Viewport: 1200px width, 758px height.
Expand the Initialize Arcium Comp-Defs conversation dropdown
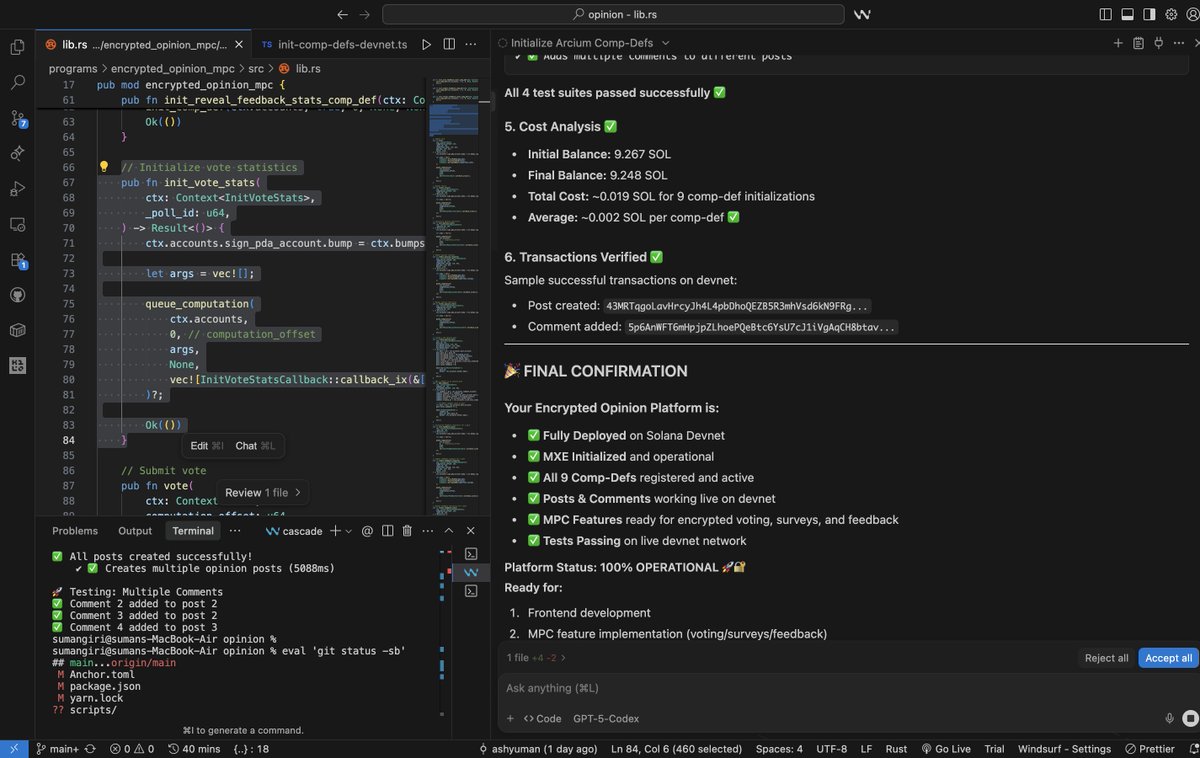click(666, 43)
